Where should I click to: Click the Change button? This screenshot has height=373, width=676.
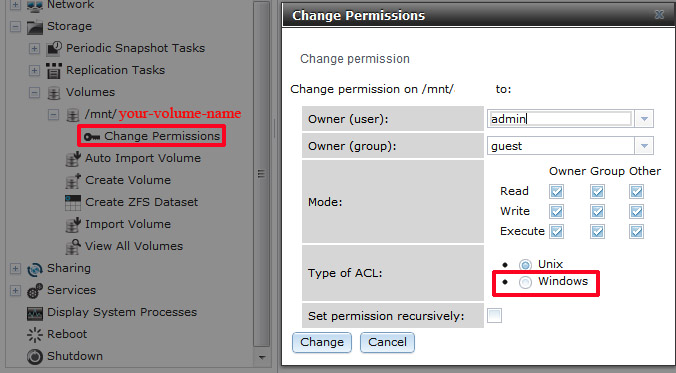tap(322, 342)
